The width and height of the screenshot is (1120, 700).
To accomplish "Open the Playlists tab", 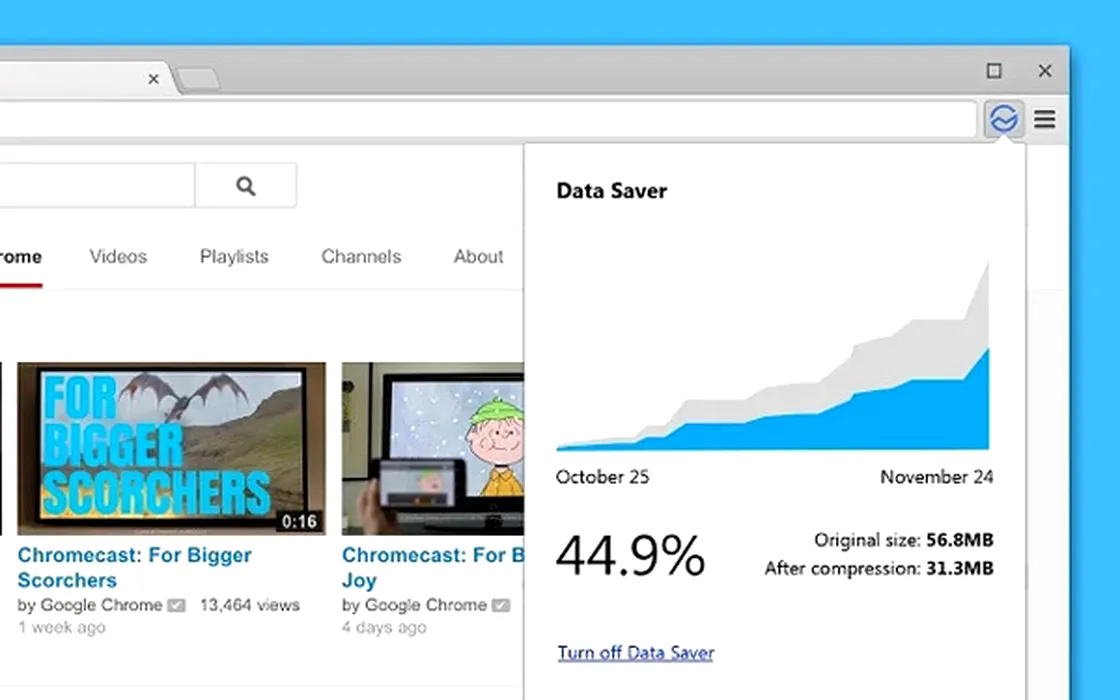I will (234, 257).
